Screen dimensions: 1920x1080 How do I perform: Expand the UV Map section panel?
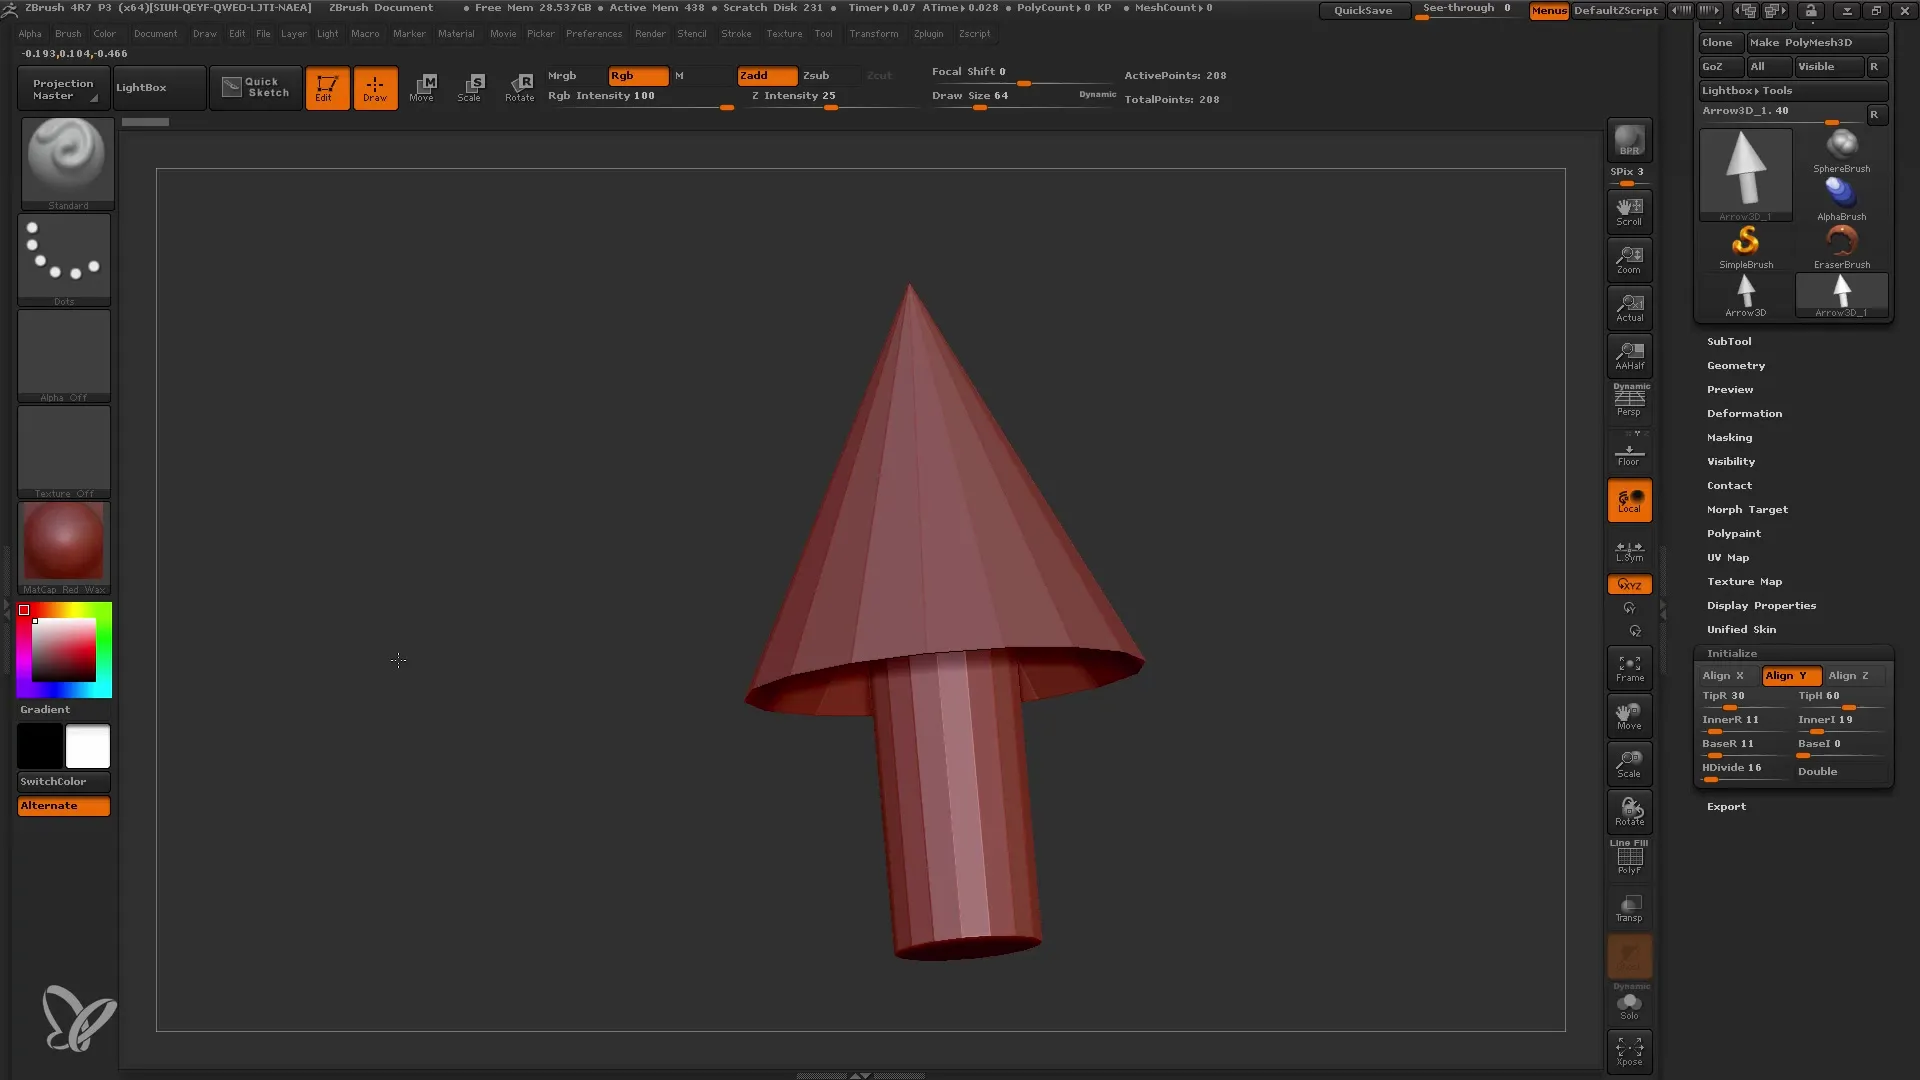pos(1727,556)
